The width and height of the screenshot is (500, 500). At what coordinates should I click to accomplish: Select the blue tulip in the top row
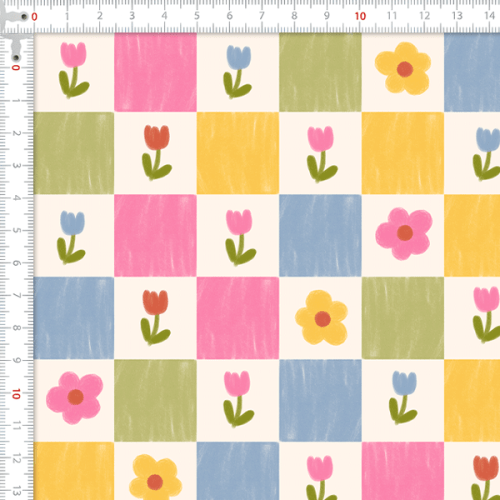coord(237,72)
